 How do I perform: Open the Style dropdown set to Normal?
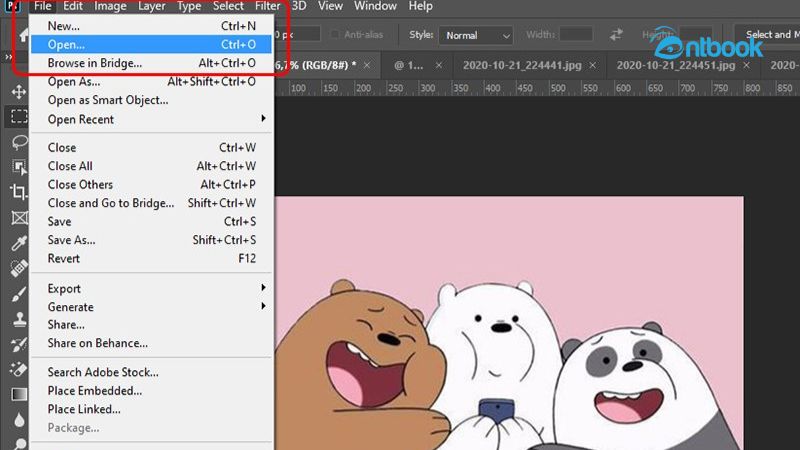coord(476,35)
